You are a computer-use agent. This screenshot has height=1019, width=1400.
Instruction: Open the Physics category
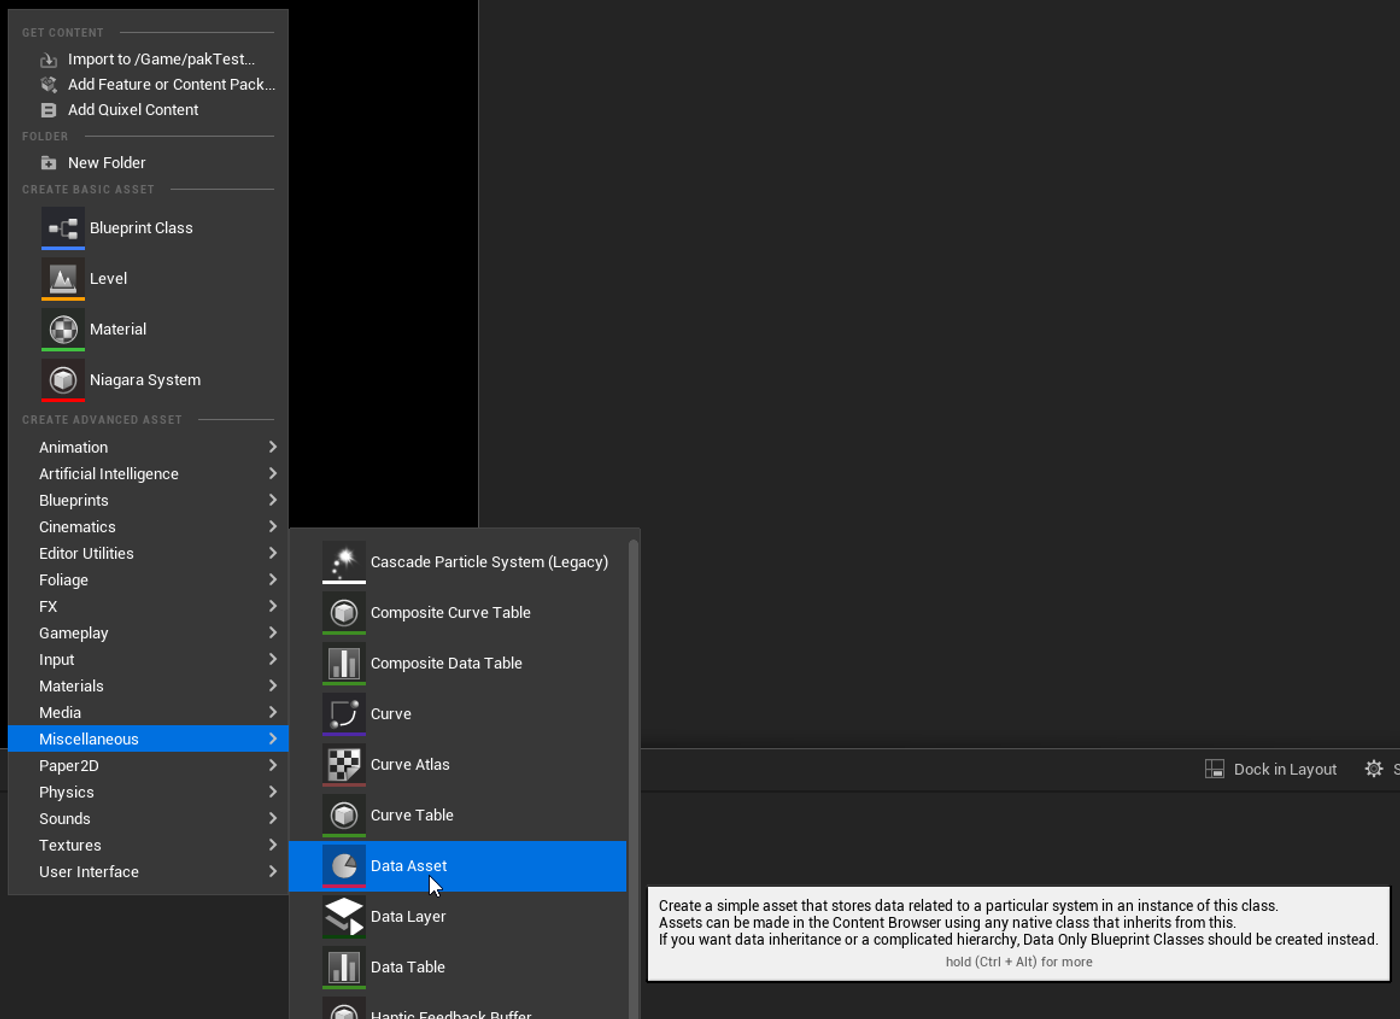[148, 792]
